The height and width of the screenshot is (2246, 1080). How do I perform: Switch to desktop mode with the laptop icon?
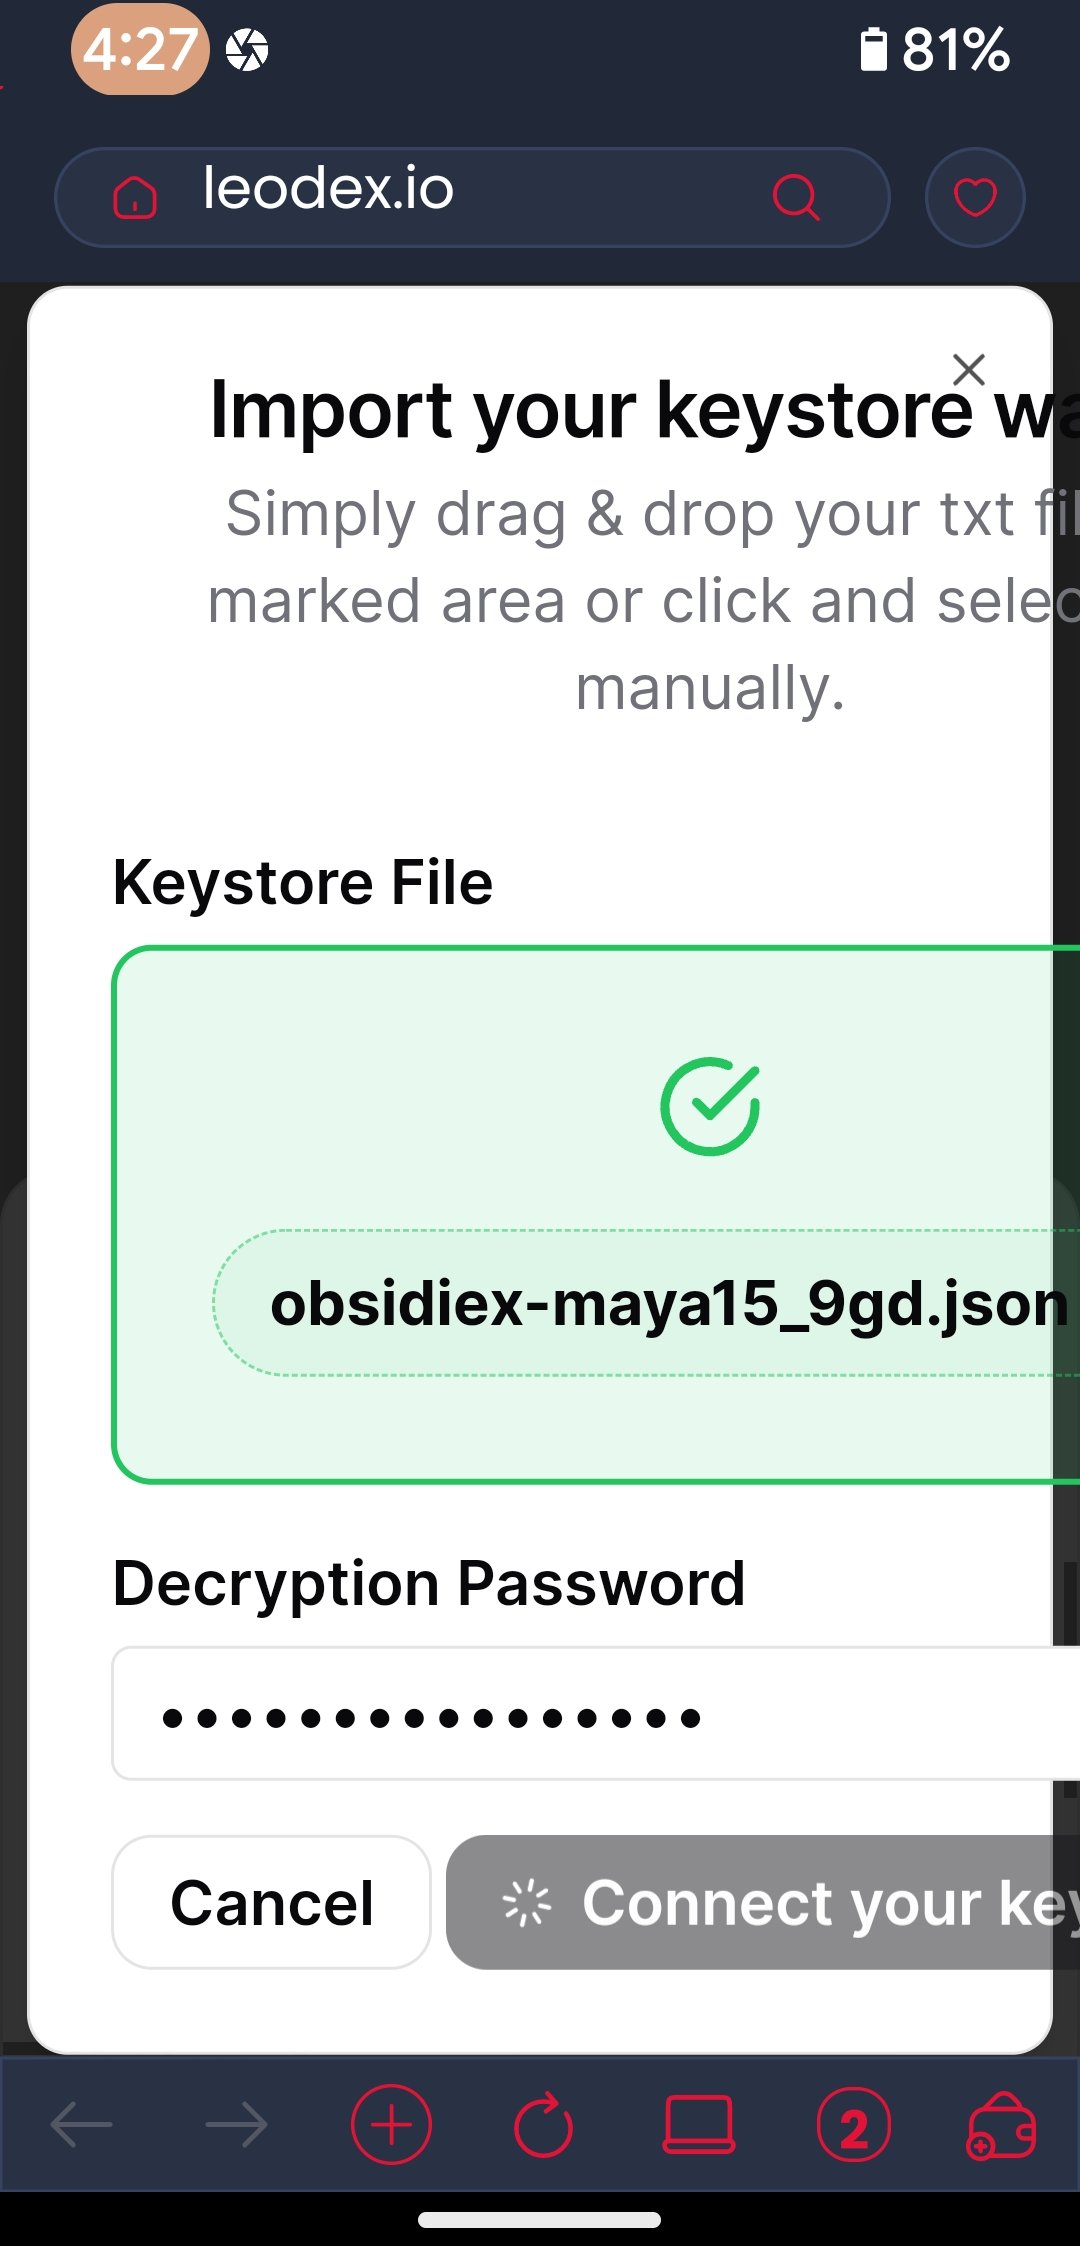click(699, 2124)
